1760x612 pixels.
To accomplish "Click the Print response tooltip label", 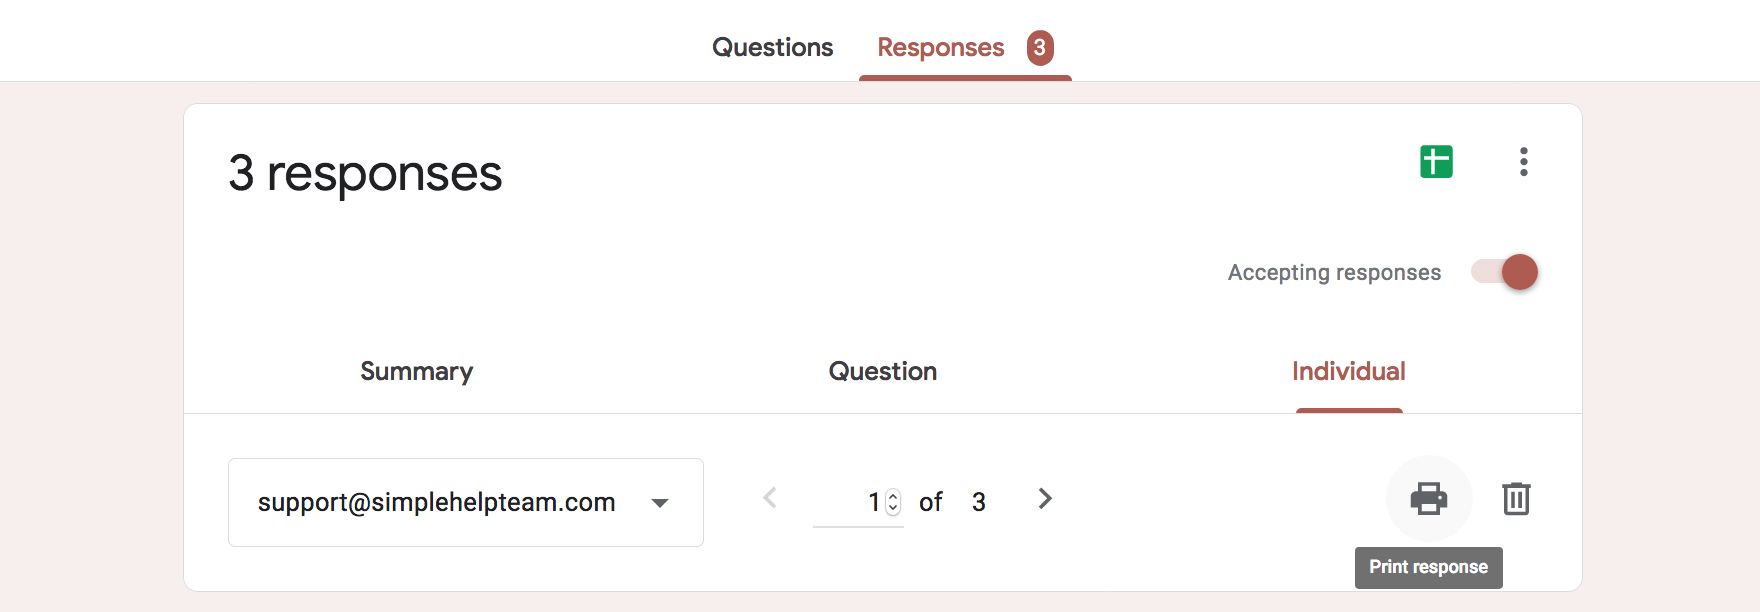I will tap(1429, 567).
